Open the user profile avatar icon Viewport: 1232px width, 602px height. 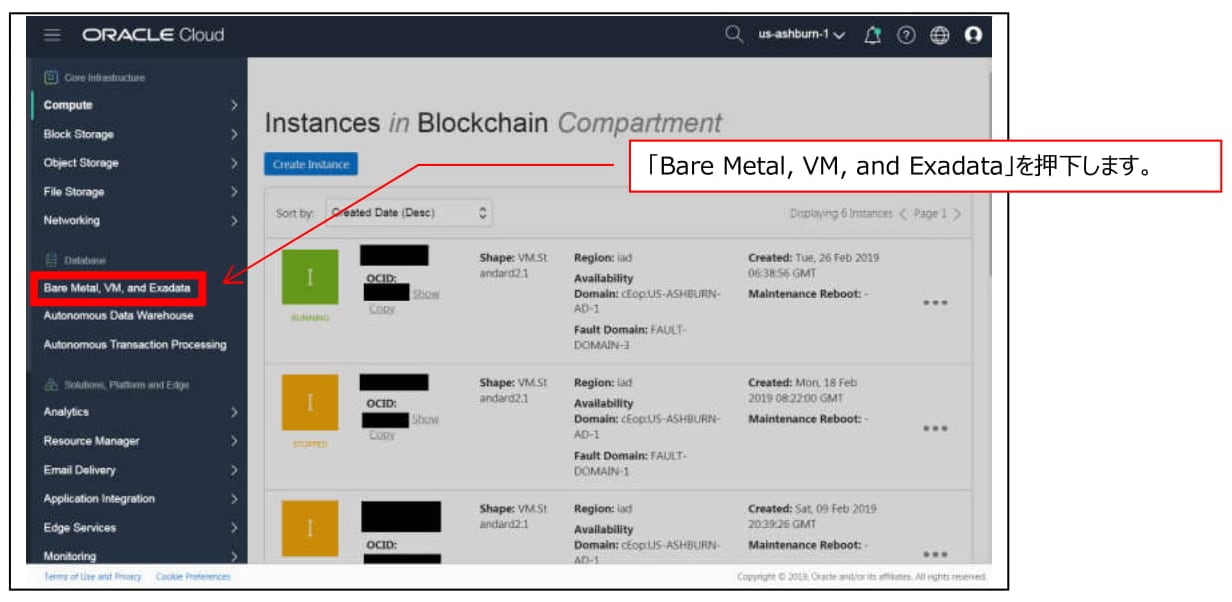point(973,35)
